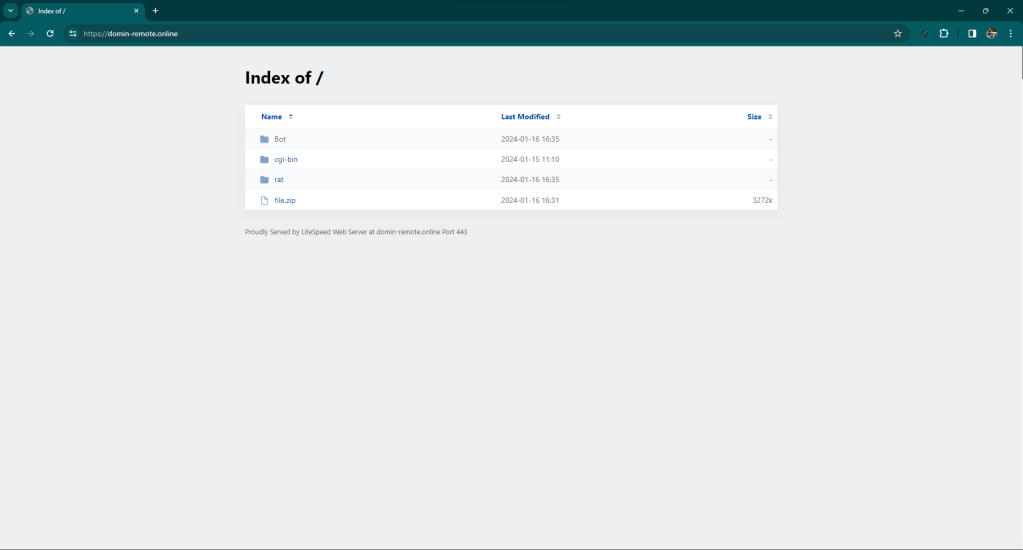This screenshot has height=550, width=1023.
Task: Reload the page with refresh icon
Action: coord(50,33)
